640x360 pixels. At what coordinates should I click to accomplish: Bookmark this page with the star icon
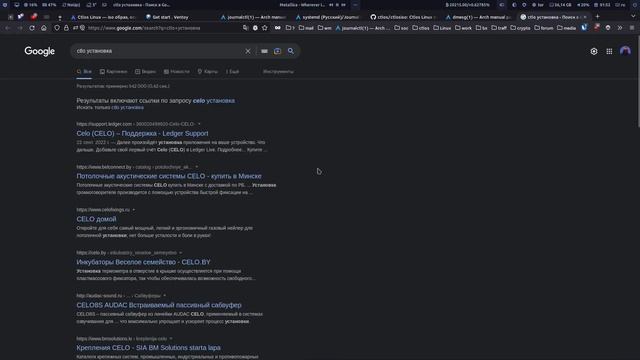tap(265, 28)
